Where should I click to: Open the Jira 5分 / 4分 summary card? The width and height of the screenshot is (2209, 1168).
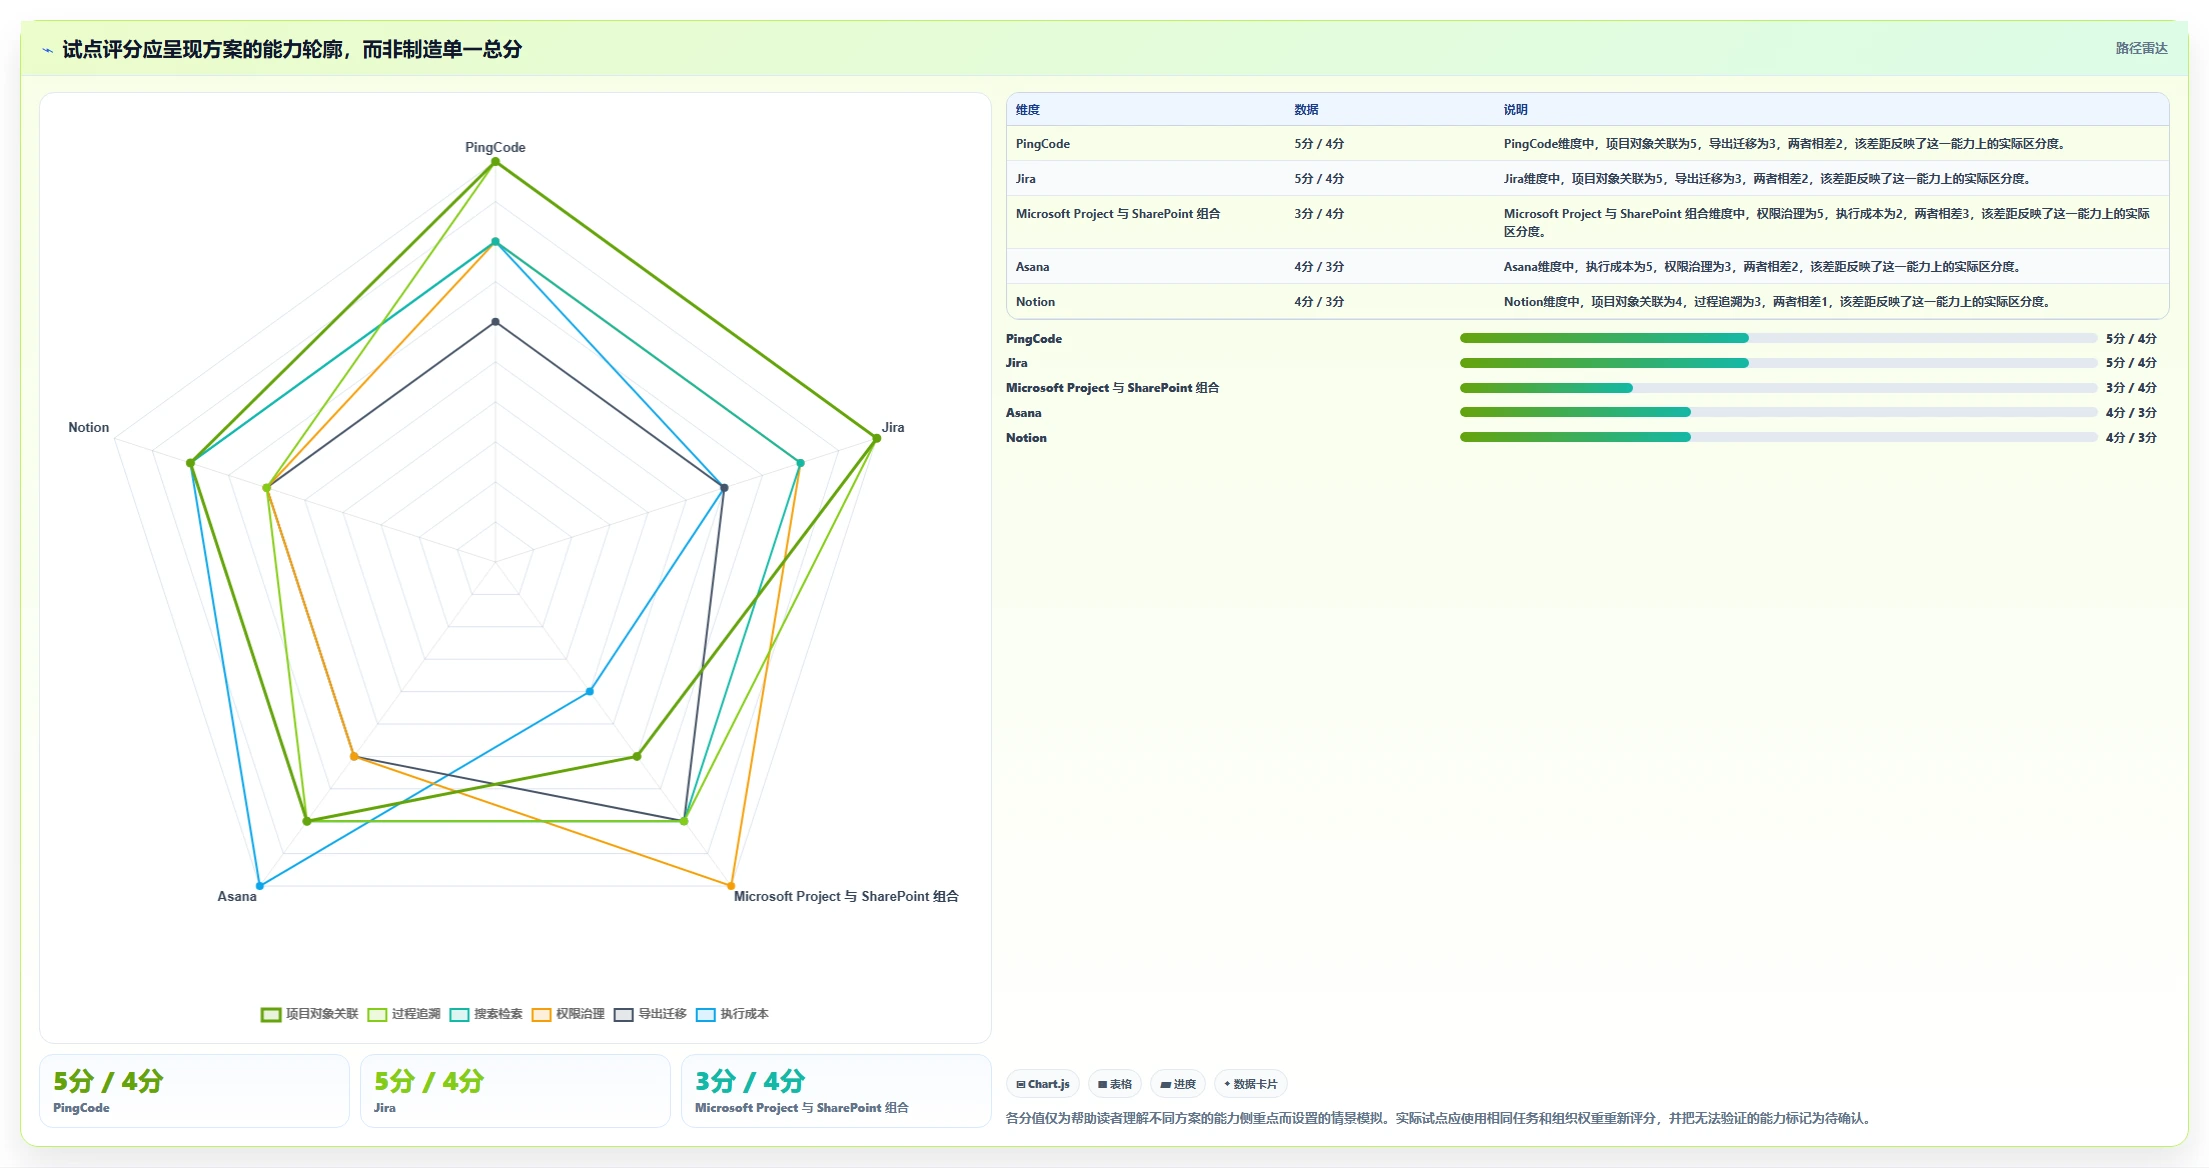pyautogui.click(x=515, y=1091)
